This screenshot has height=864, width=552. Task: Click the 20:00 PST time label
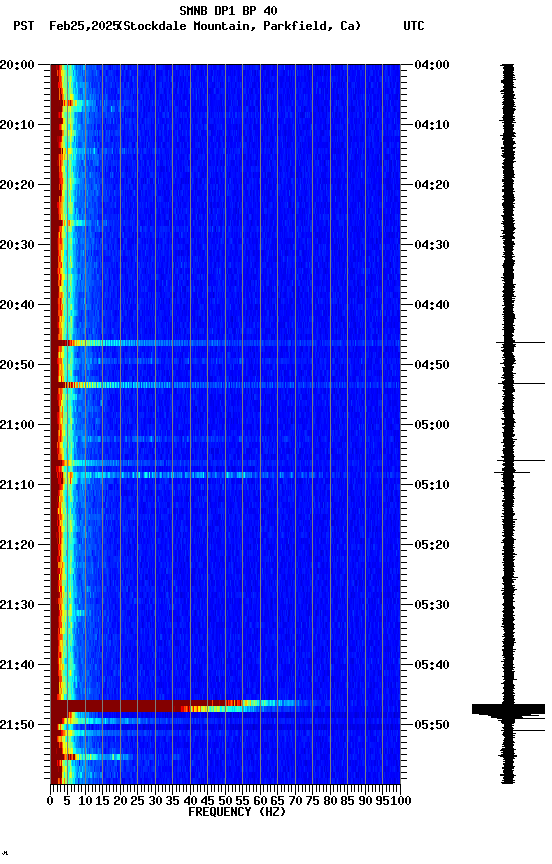click(17, 65)
